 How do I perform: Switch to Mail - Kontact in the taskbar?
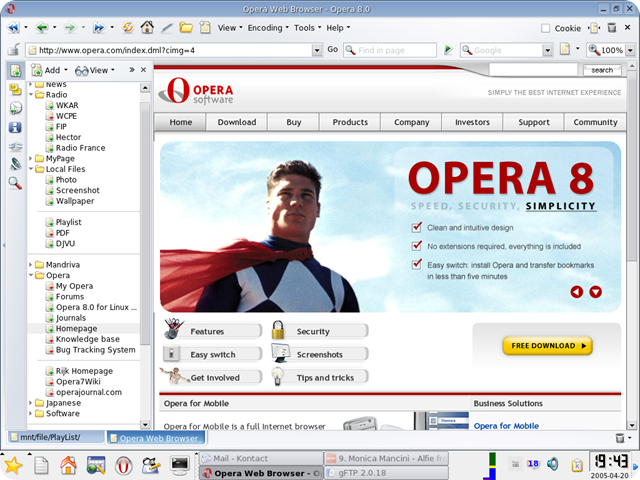click(x=261, y=458)
